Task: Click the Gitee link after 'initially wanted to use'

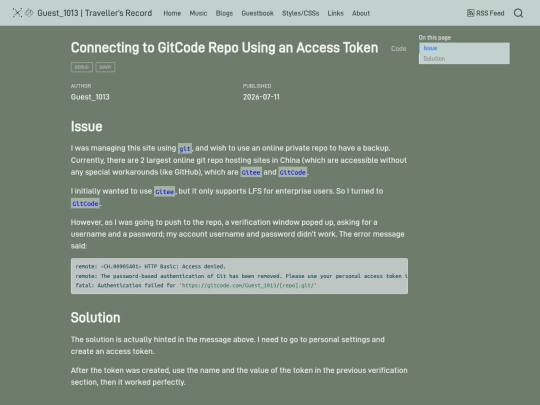Action: tap(164, 191)
